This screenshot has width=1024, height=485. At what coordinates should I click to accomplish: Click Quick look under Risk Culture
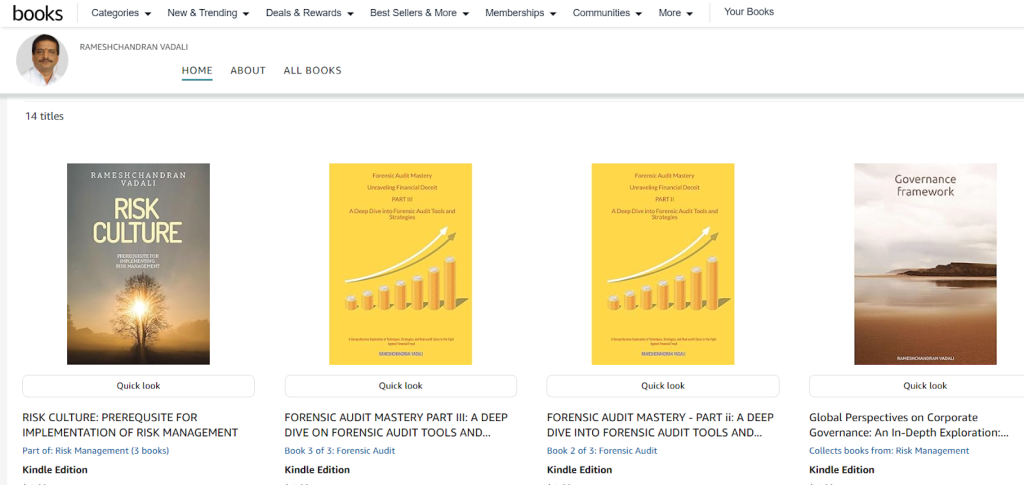pos(138,386)
